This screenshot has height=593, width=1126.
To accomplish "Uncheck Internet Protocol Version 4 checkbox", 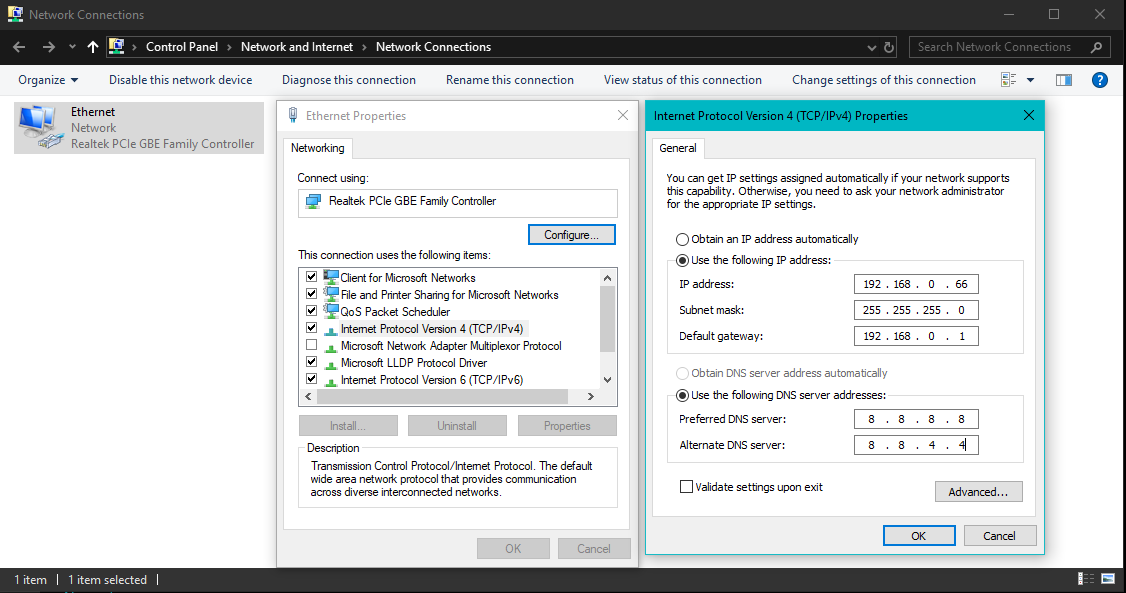I will tap(311, 327).
